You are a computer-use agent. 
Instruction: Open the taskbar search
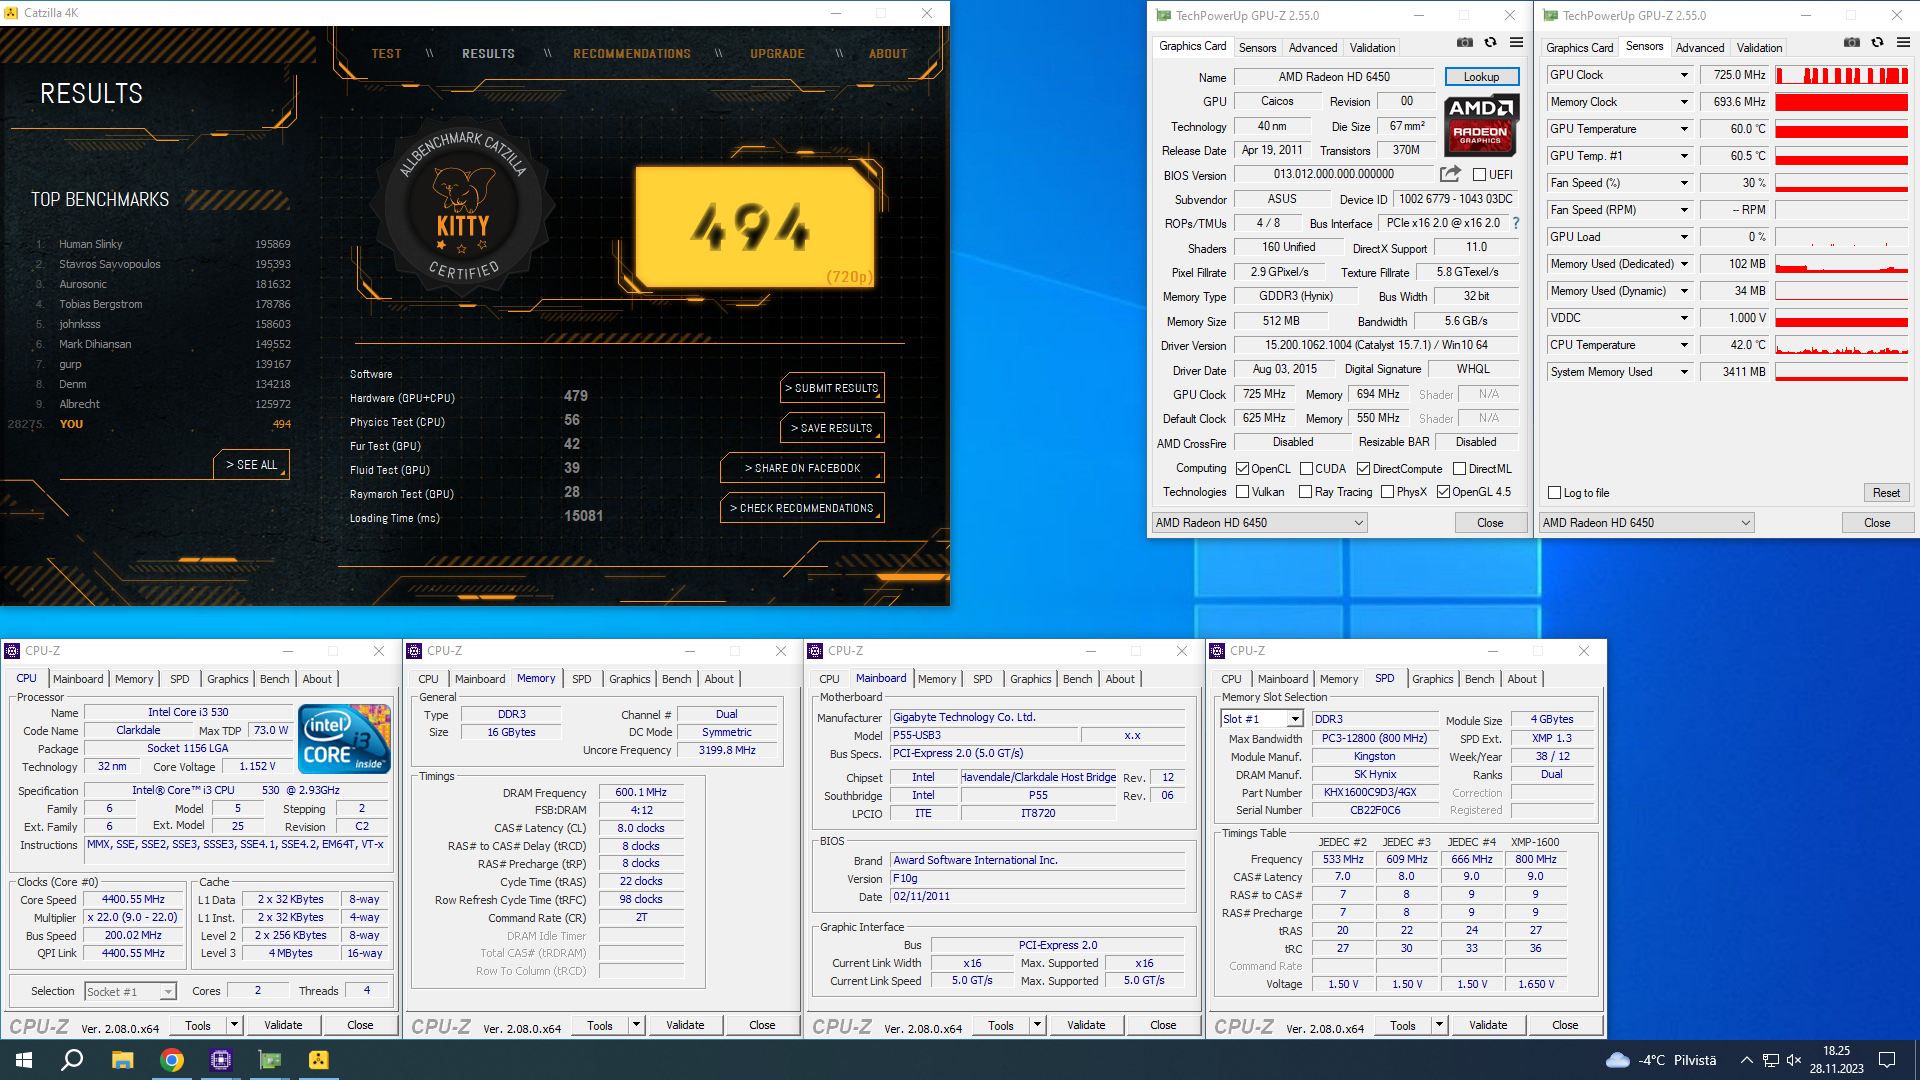[x=72, y=1060]
